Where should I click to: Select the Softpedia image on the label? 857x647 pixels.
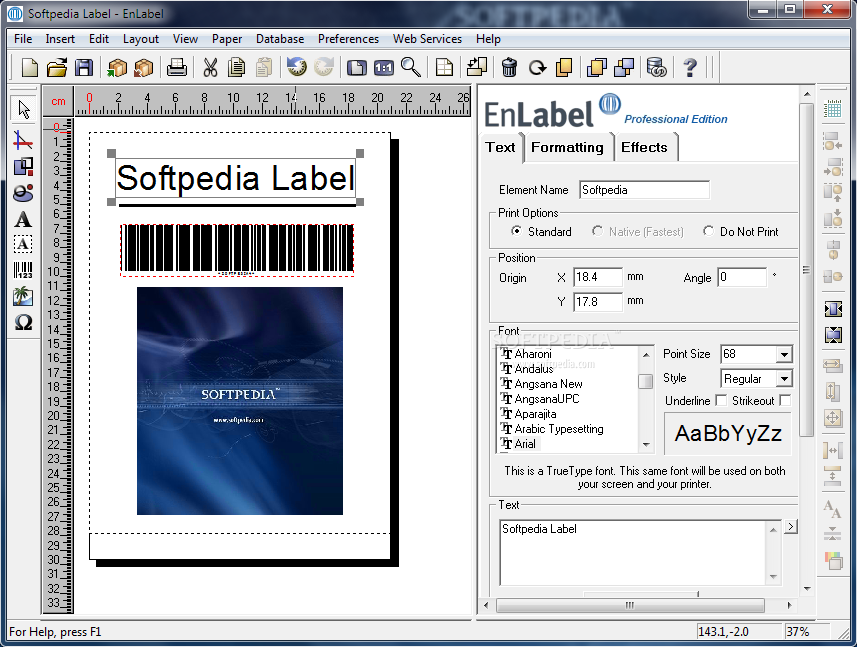[239, 401]
